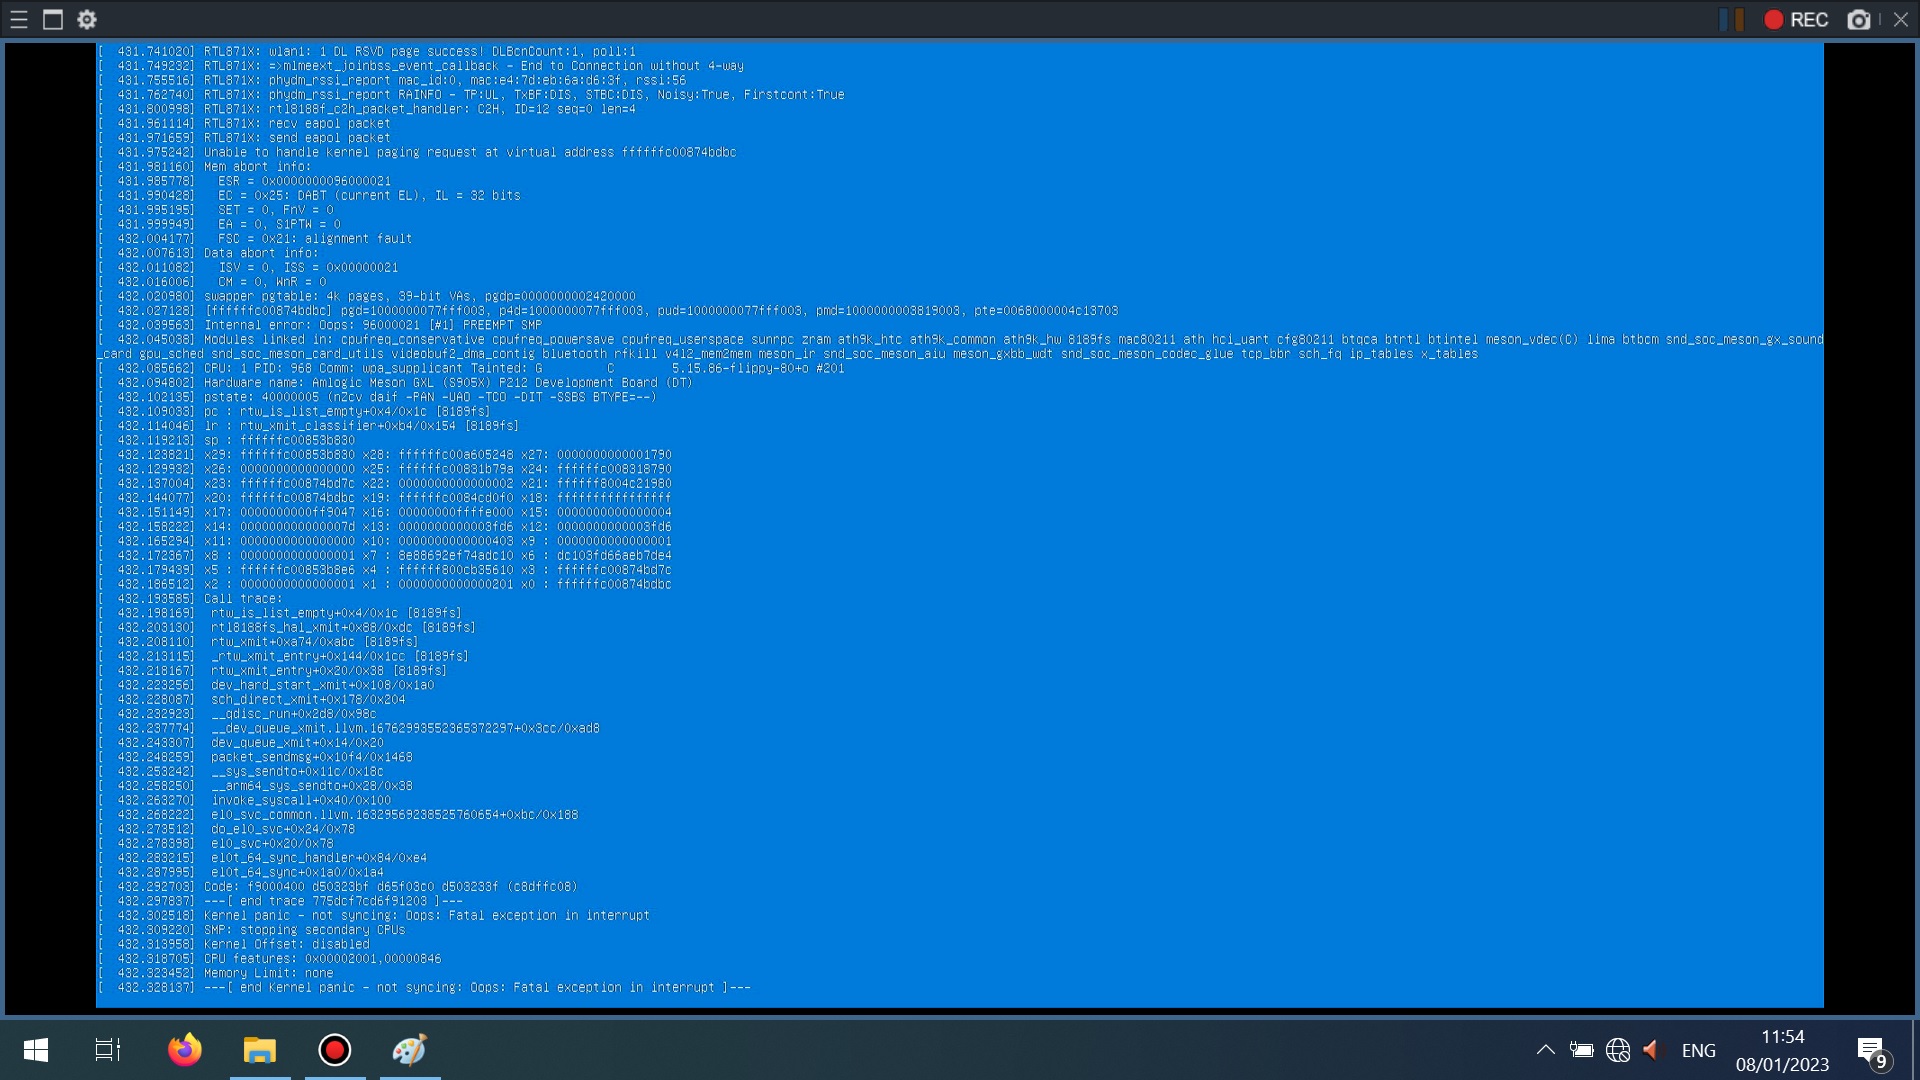Image resolution: width=1920 pixels, height=1080 pixels.
Task: Expand hidden system tray icons
Action: tap(1545, 1050)
